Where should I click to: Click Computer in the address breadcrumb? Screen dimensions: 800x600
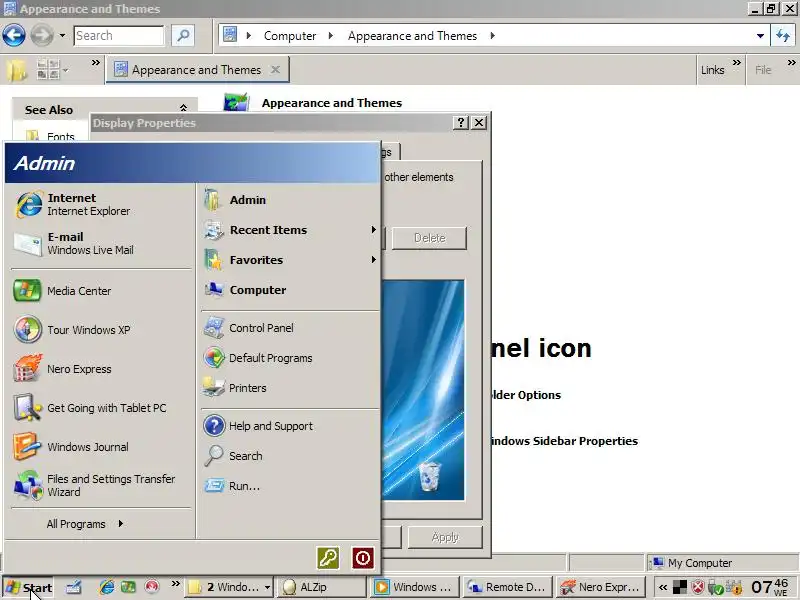coord(290,36)
